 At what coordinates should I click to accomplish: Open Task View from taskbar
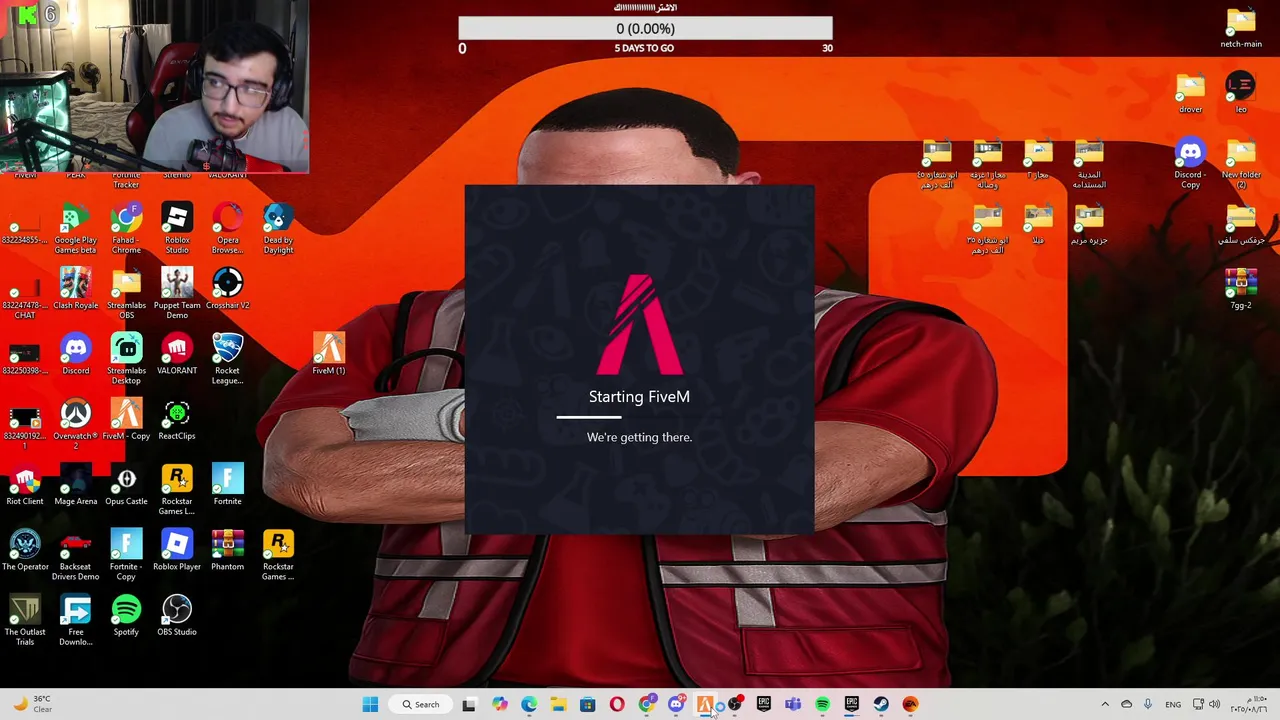pyautogui.click(x=469, y=704)
